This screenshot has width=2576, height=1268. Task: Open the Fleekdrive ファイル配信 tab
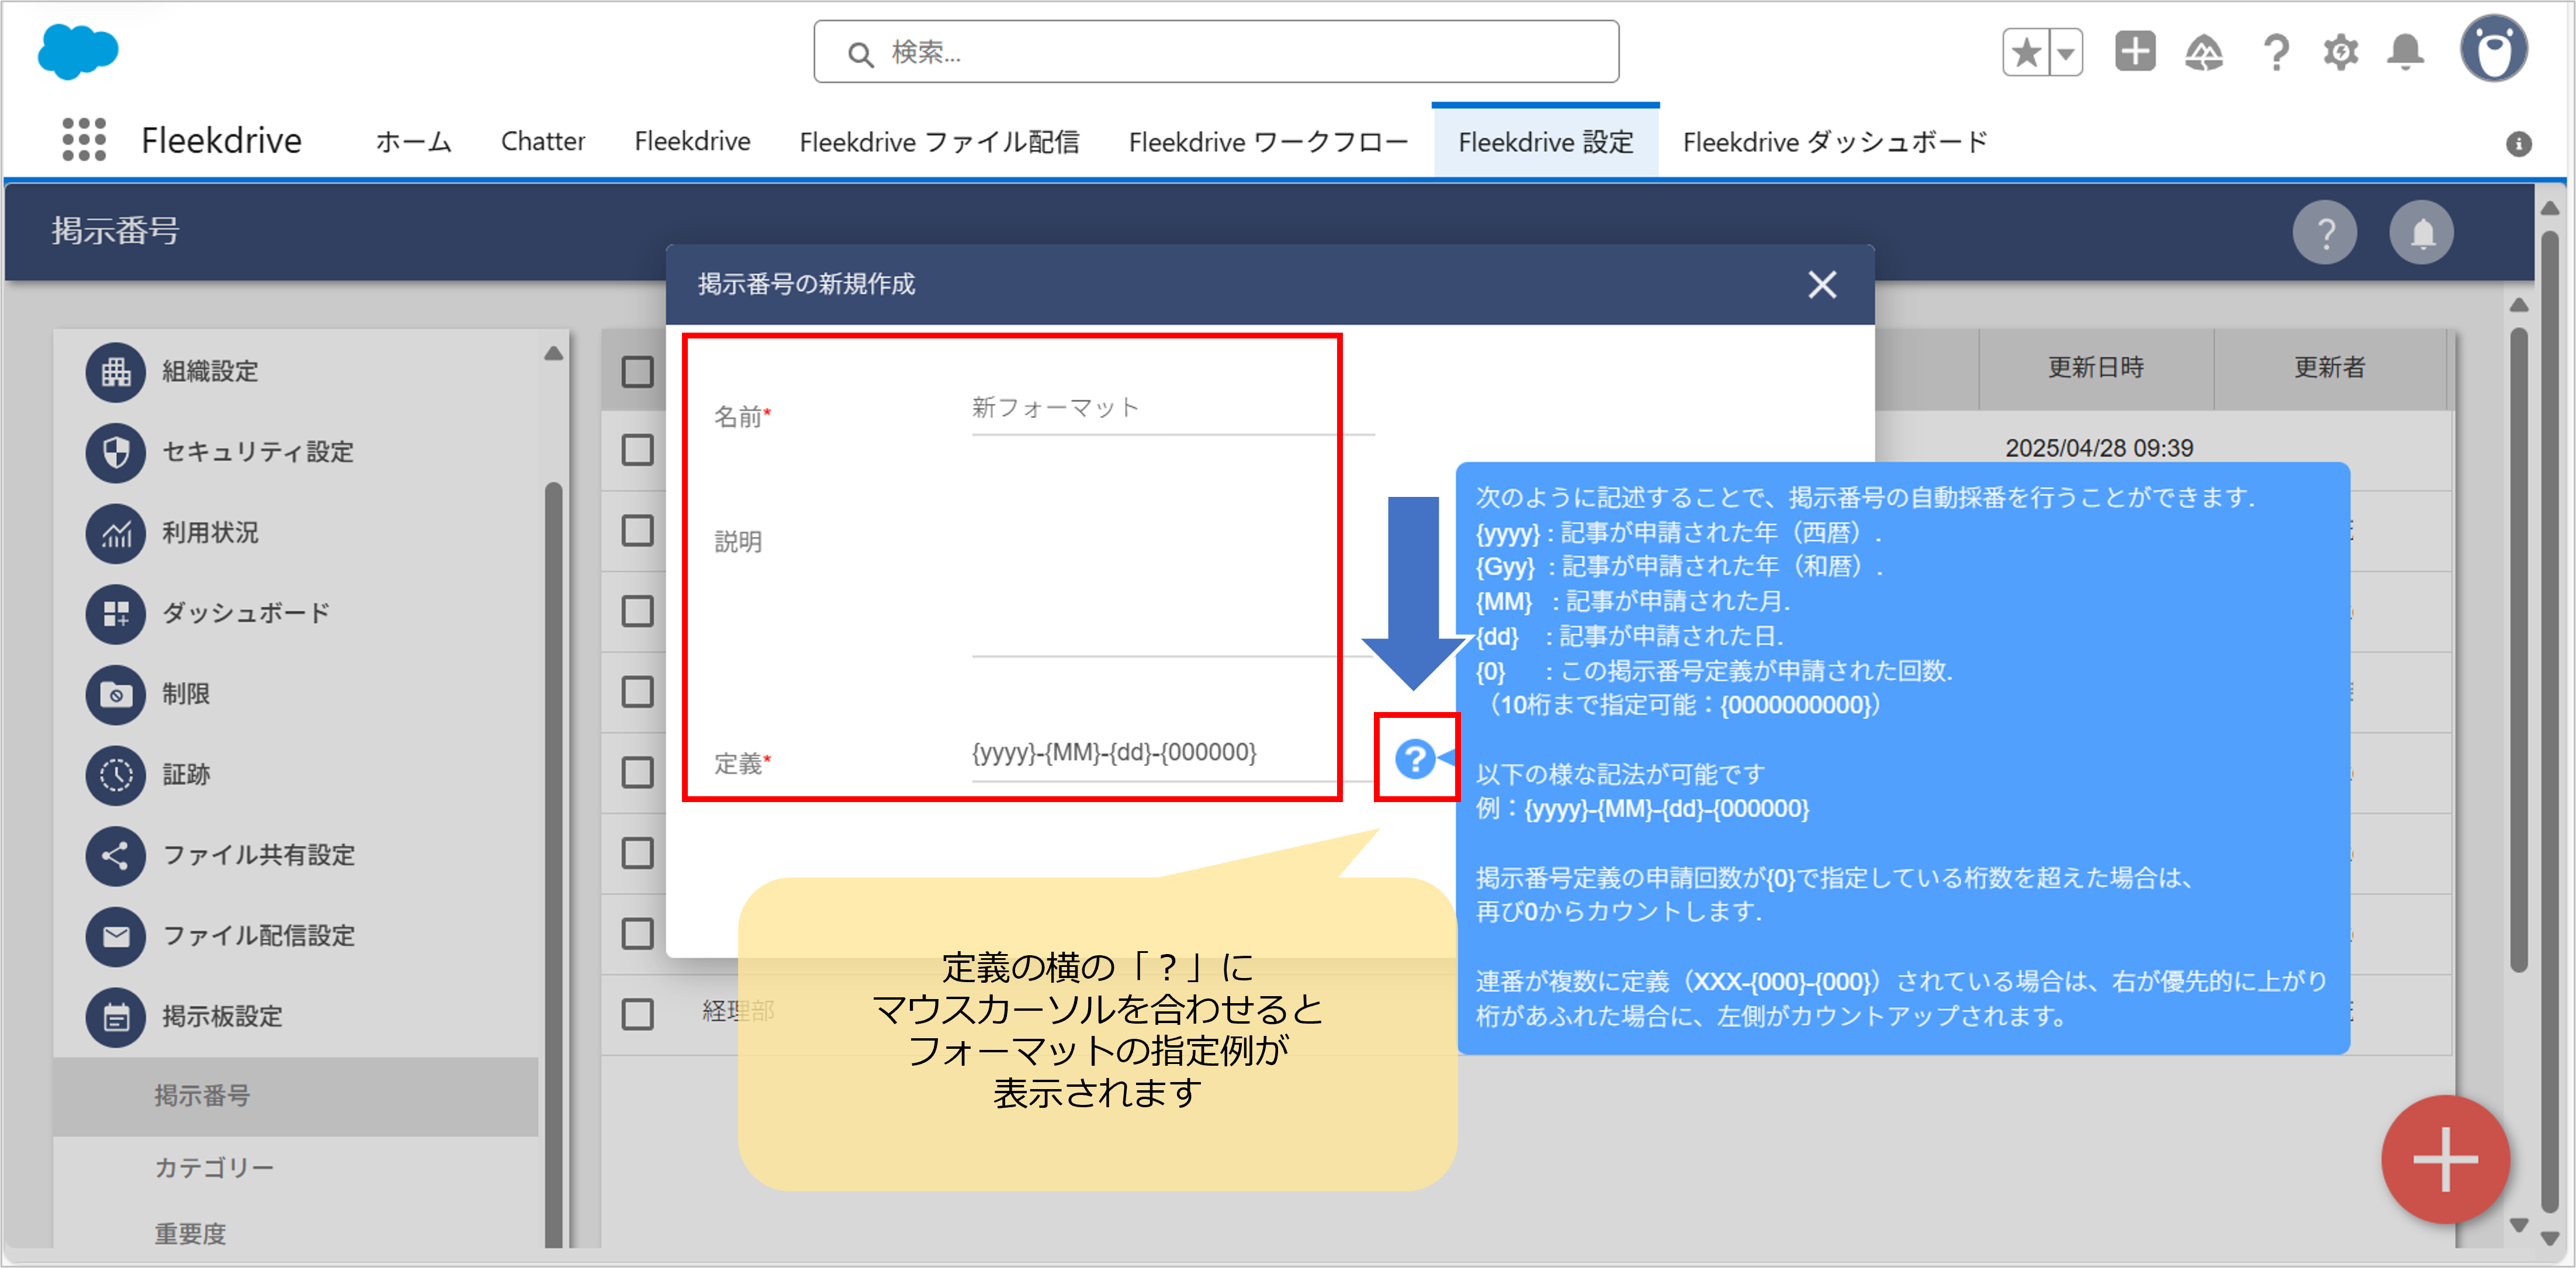pyautogui.click(x=939, y=142)
